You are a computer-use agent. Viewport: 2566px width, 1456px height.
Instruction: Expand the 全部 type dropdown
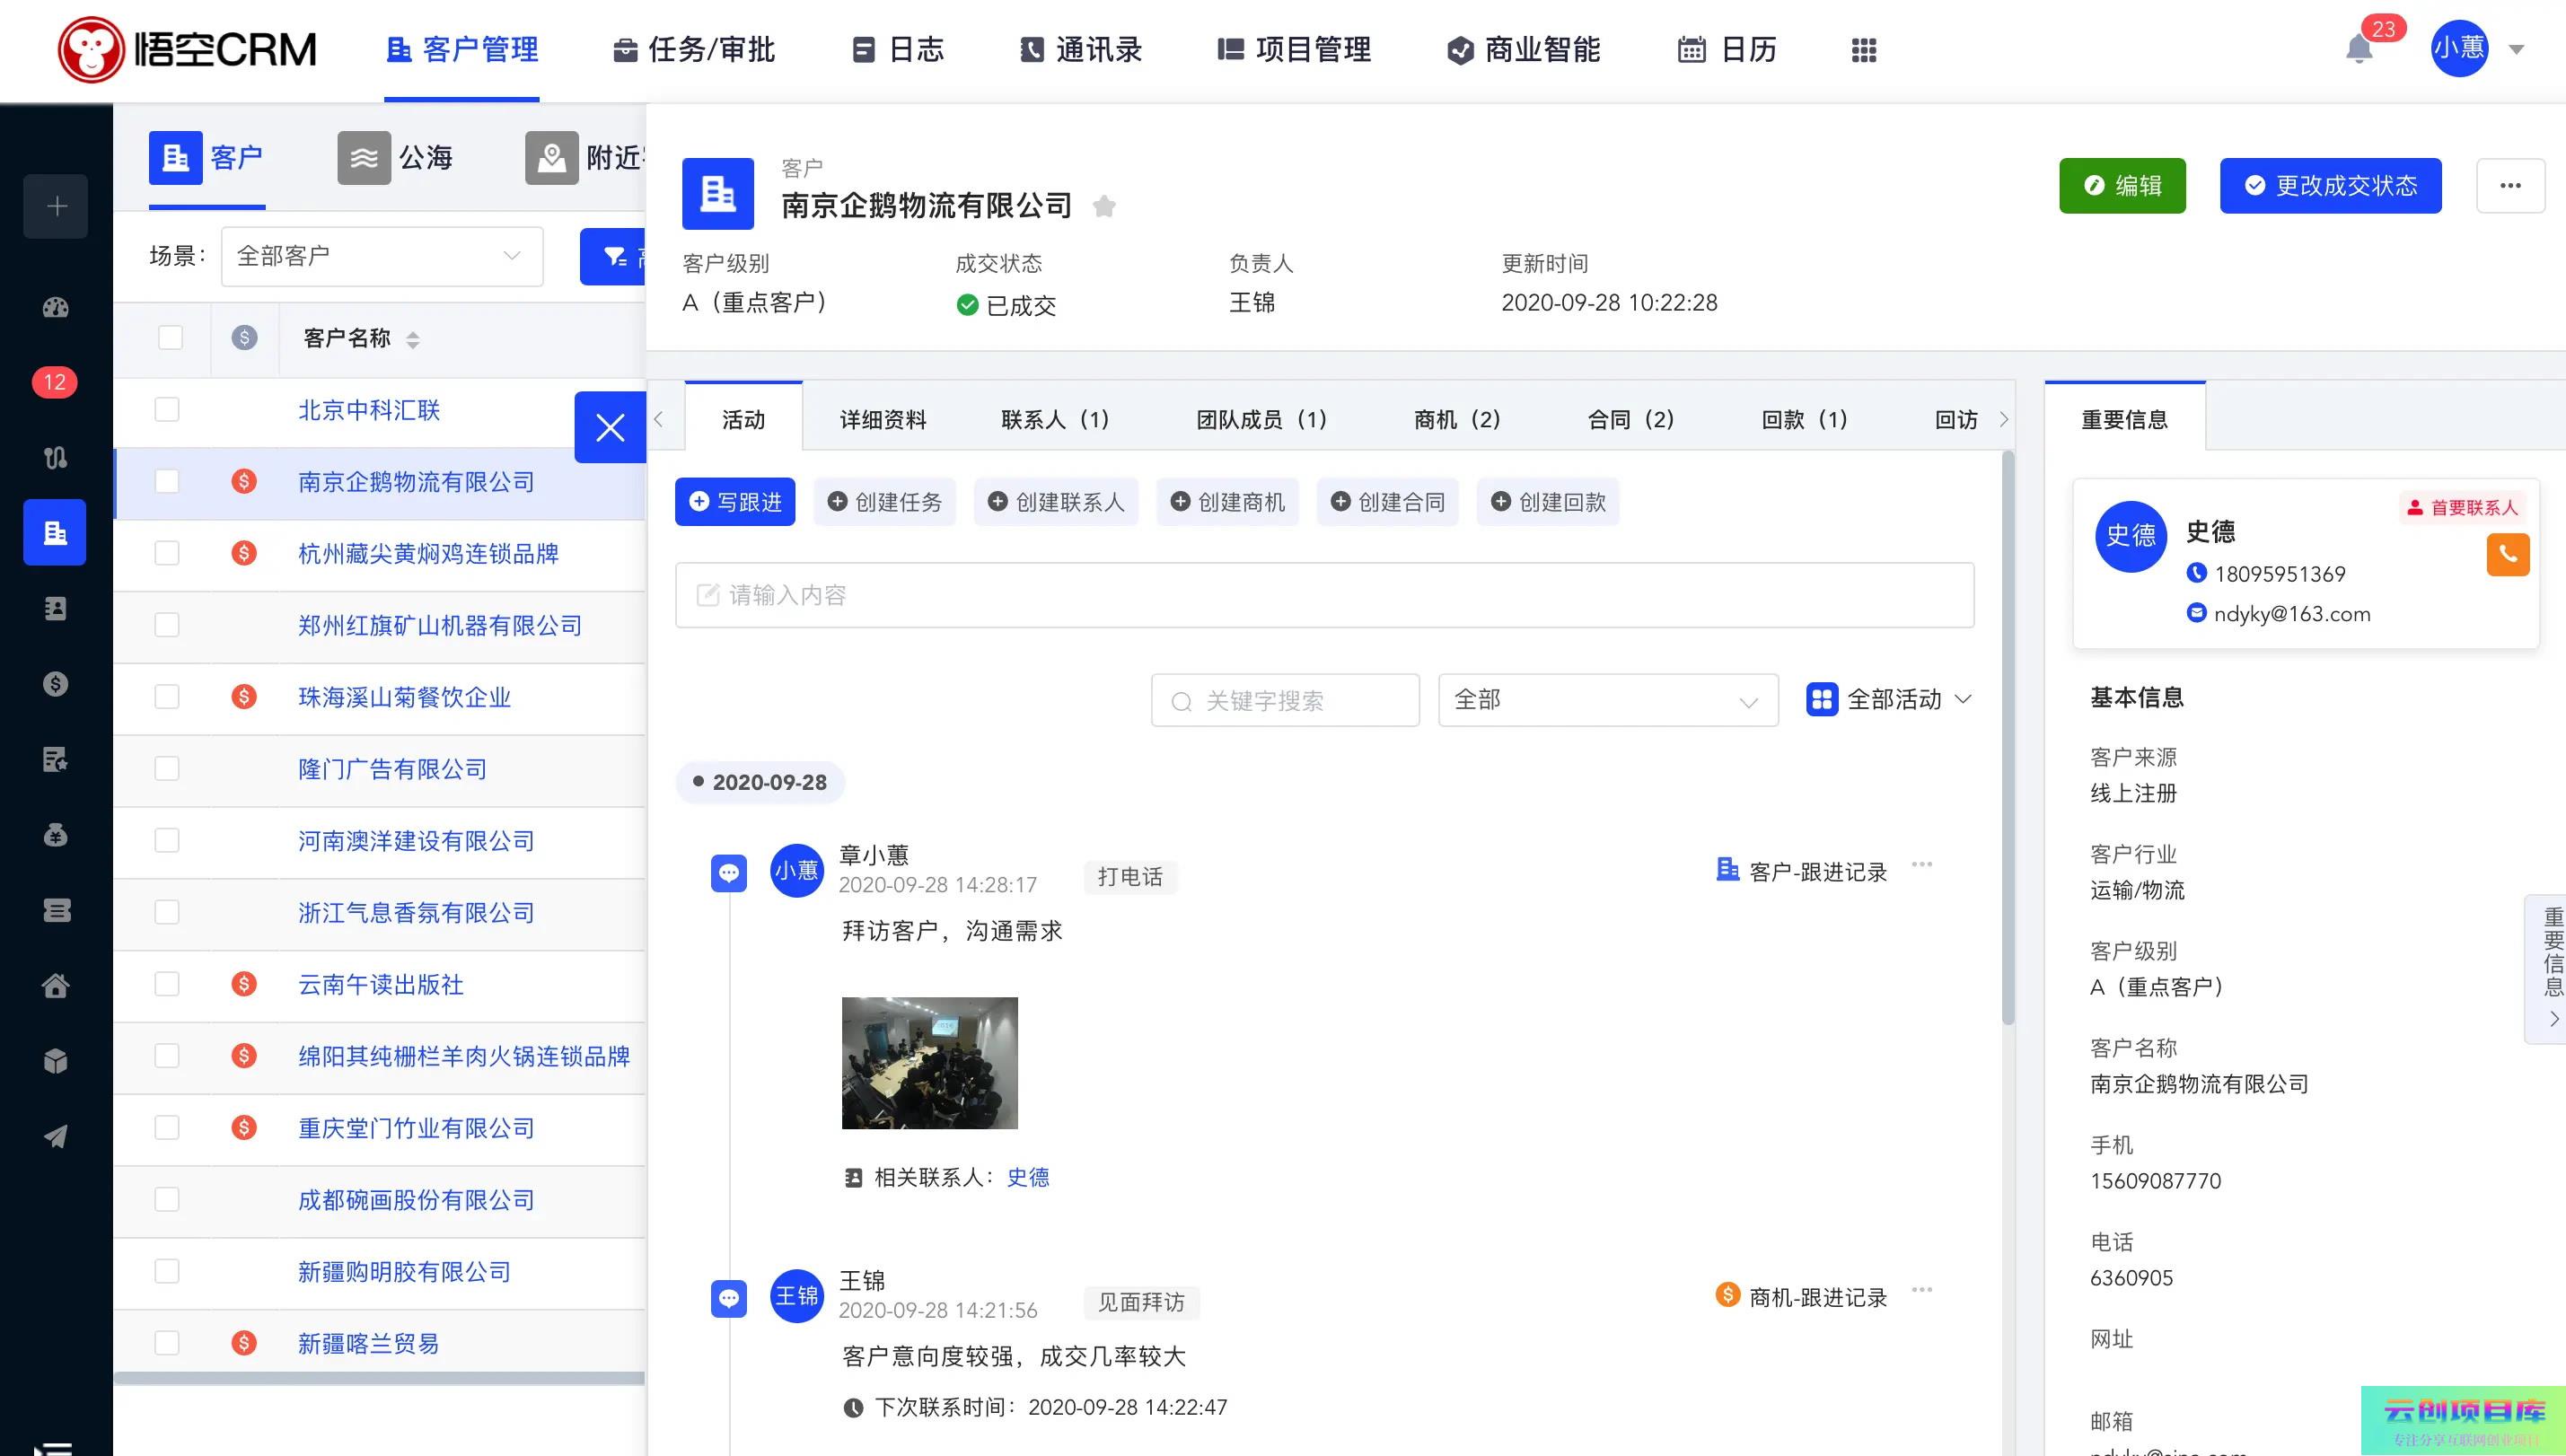[x=1606, y=700]
